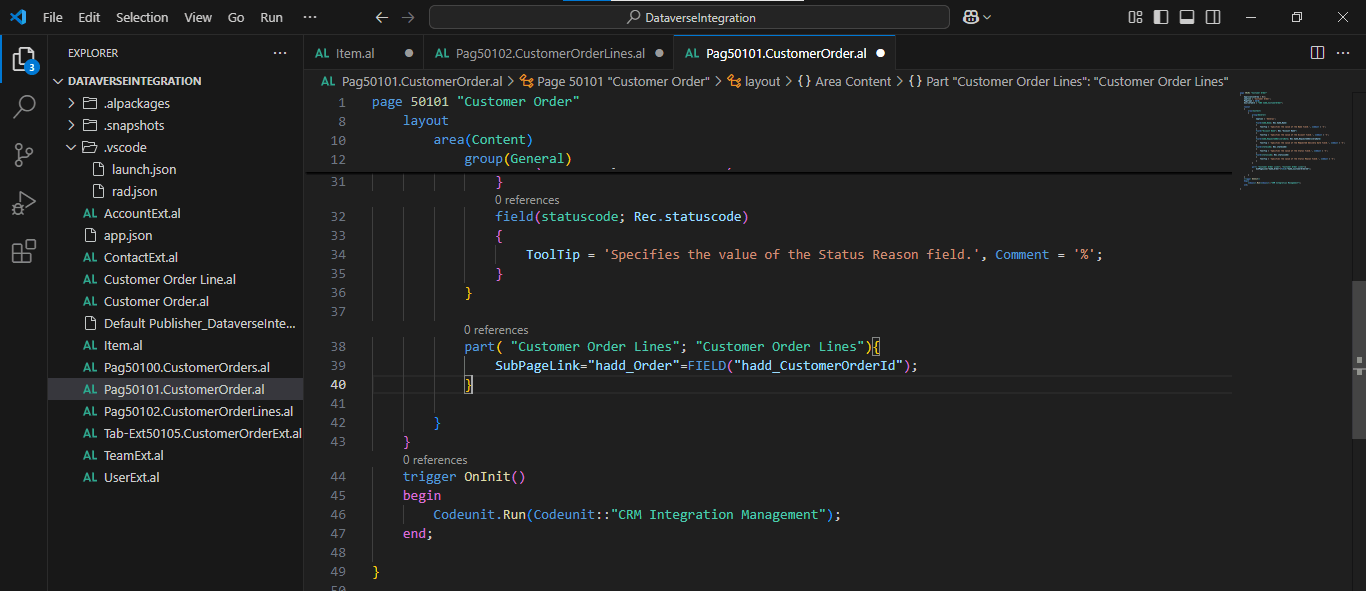Image resolution: width=1366 pixels, height=591 pixels.
Task: Open the Selection menu
Action: tap(142, 17)
